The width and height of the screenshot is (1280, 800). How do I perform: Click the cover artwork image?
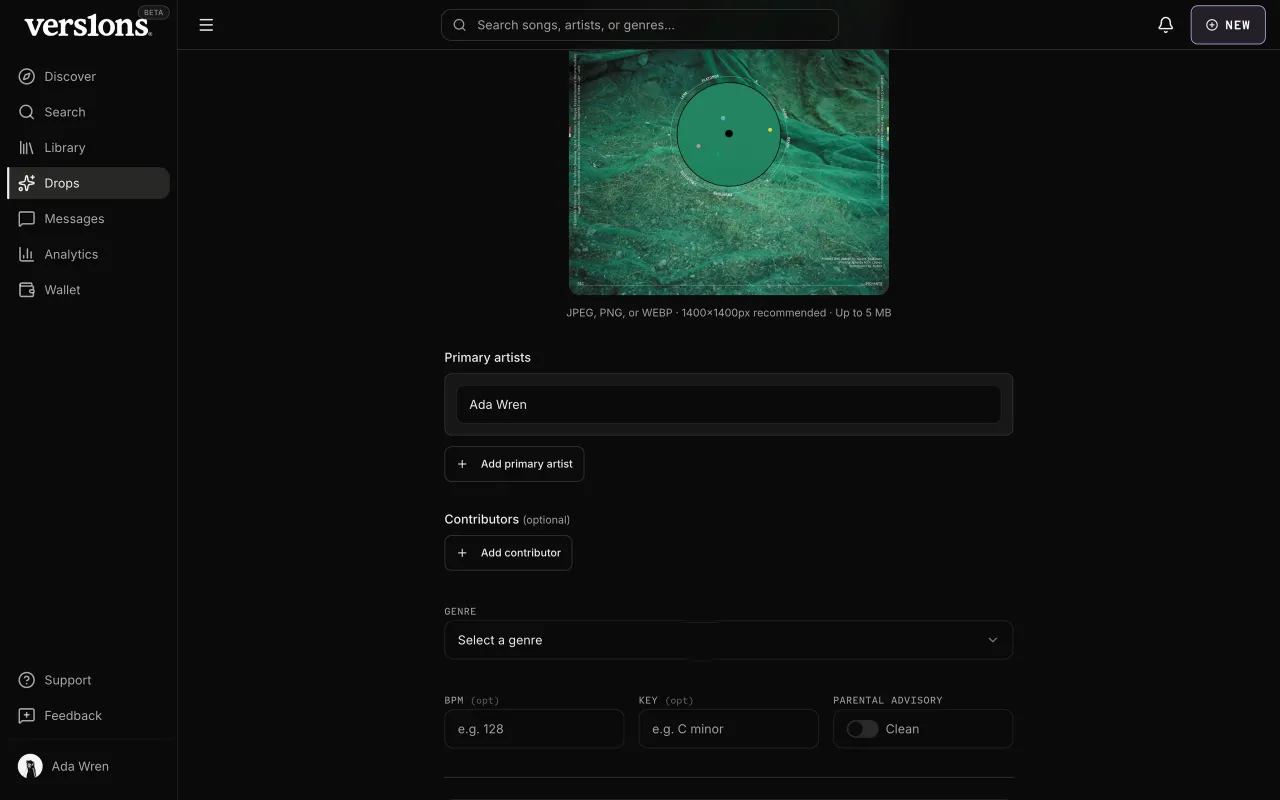pyautogui.click(x=728, y=172)
